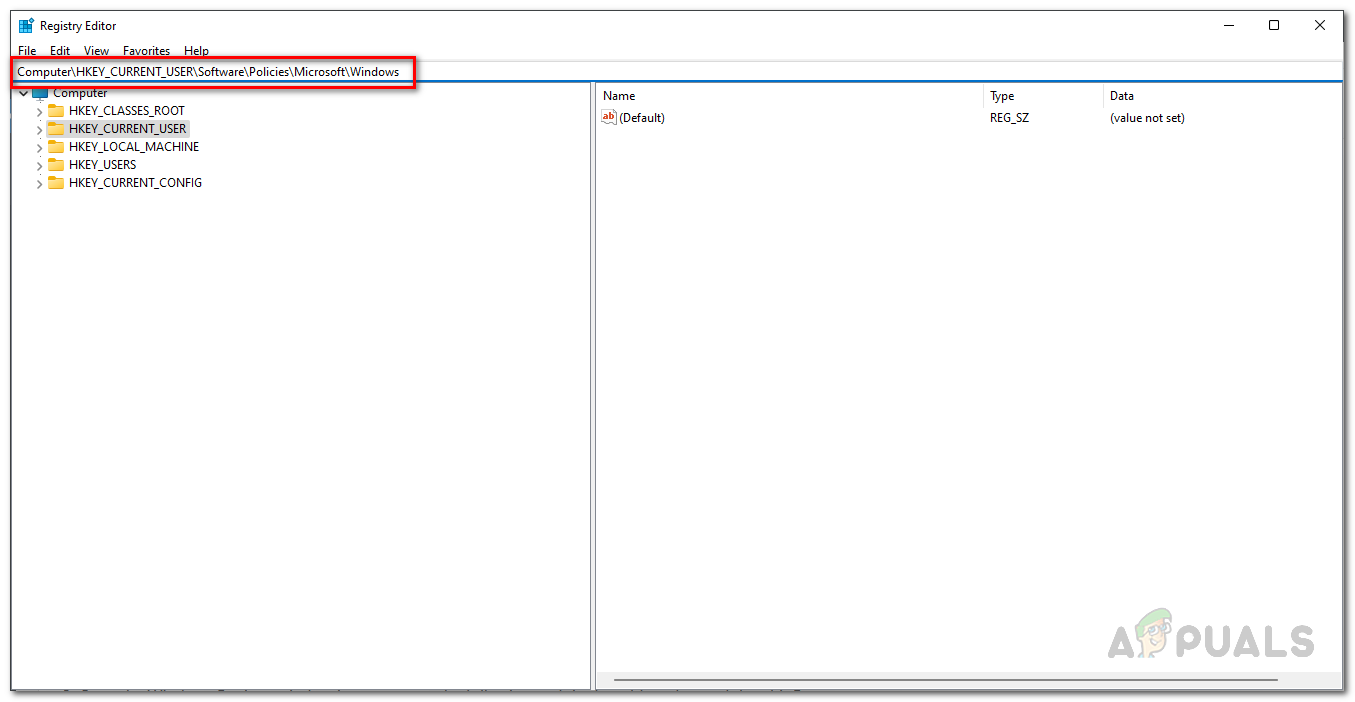1355x702 pixels.
Task: Click the Computer monitor icon
Action: 40,93
